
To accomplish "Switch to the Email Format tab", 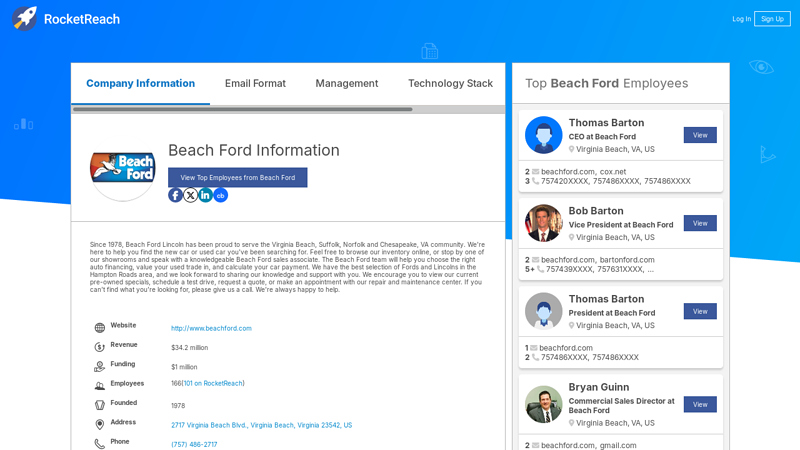I will point(255,83).
